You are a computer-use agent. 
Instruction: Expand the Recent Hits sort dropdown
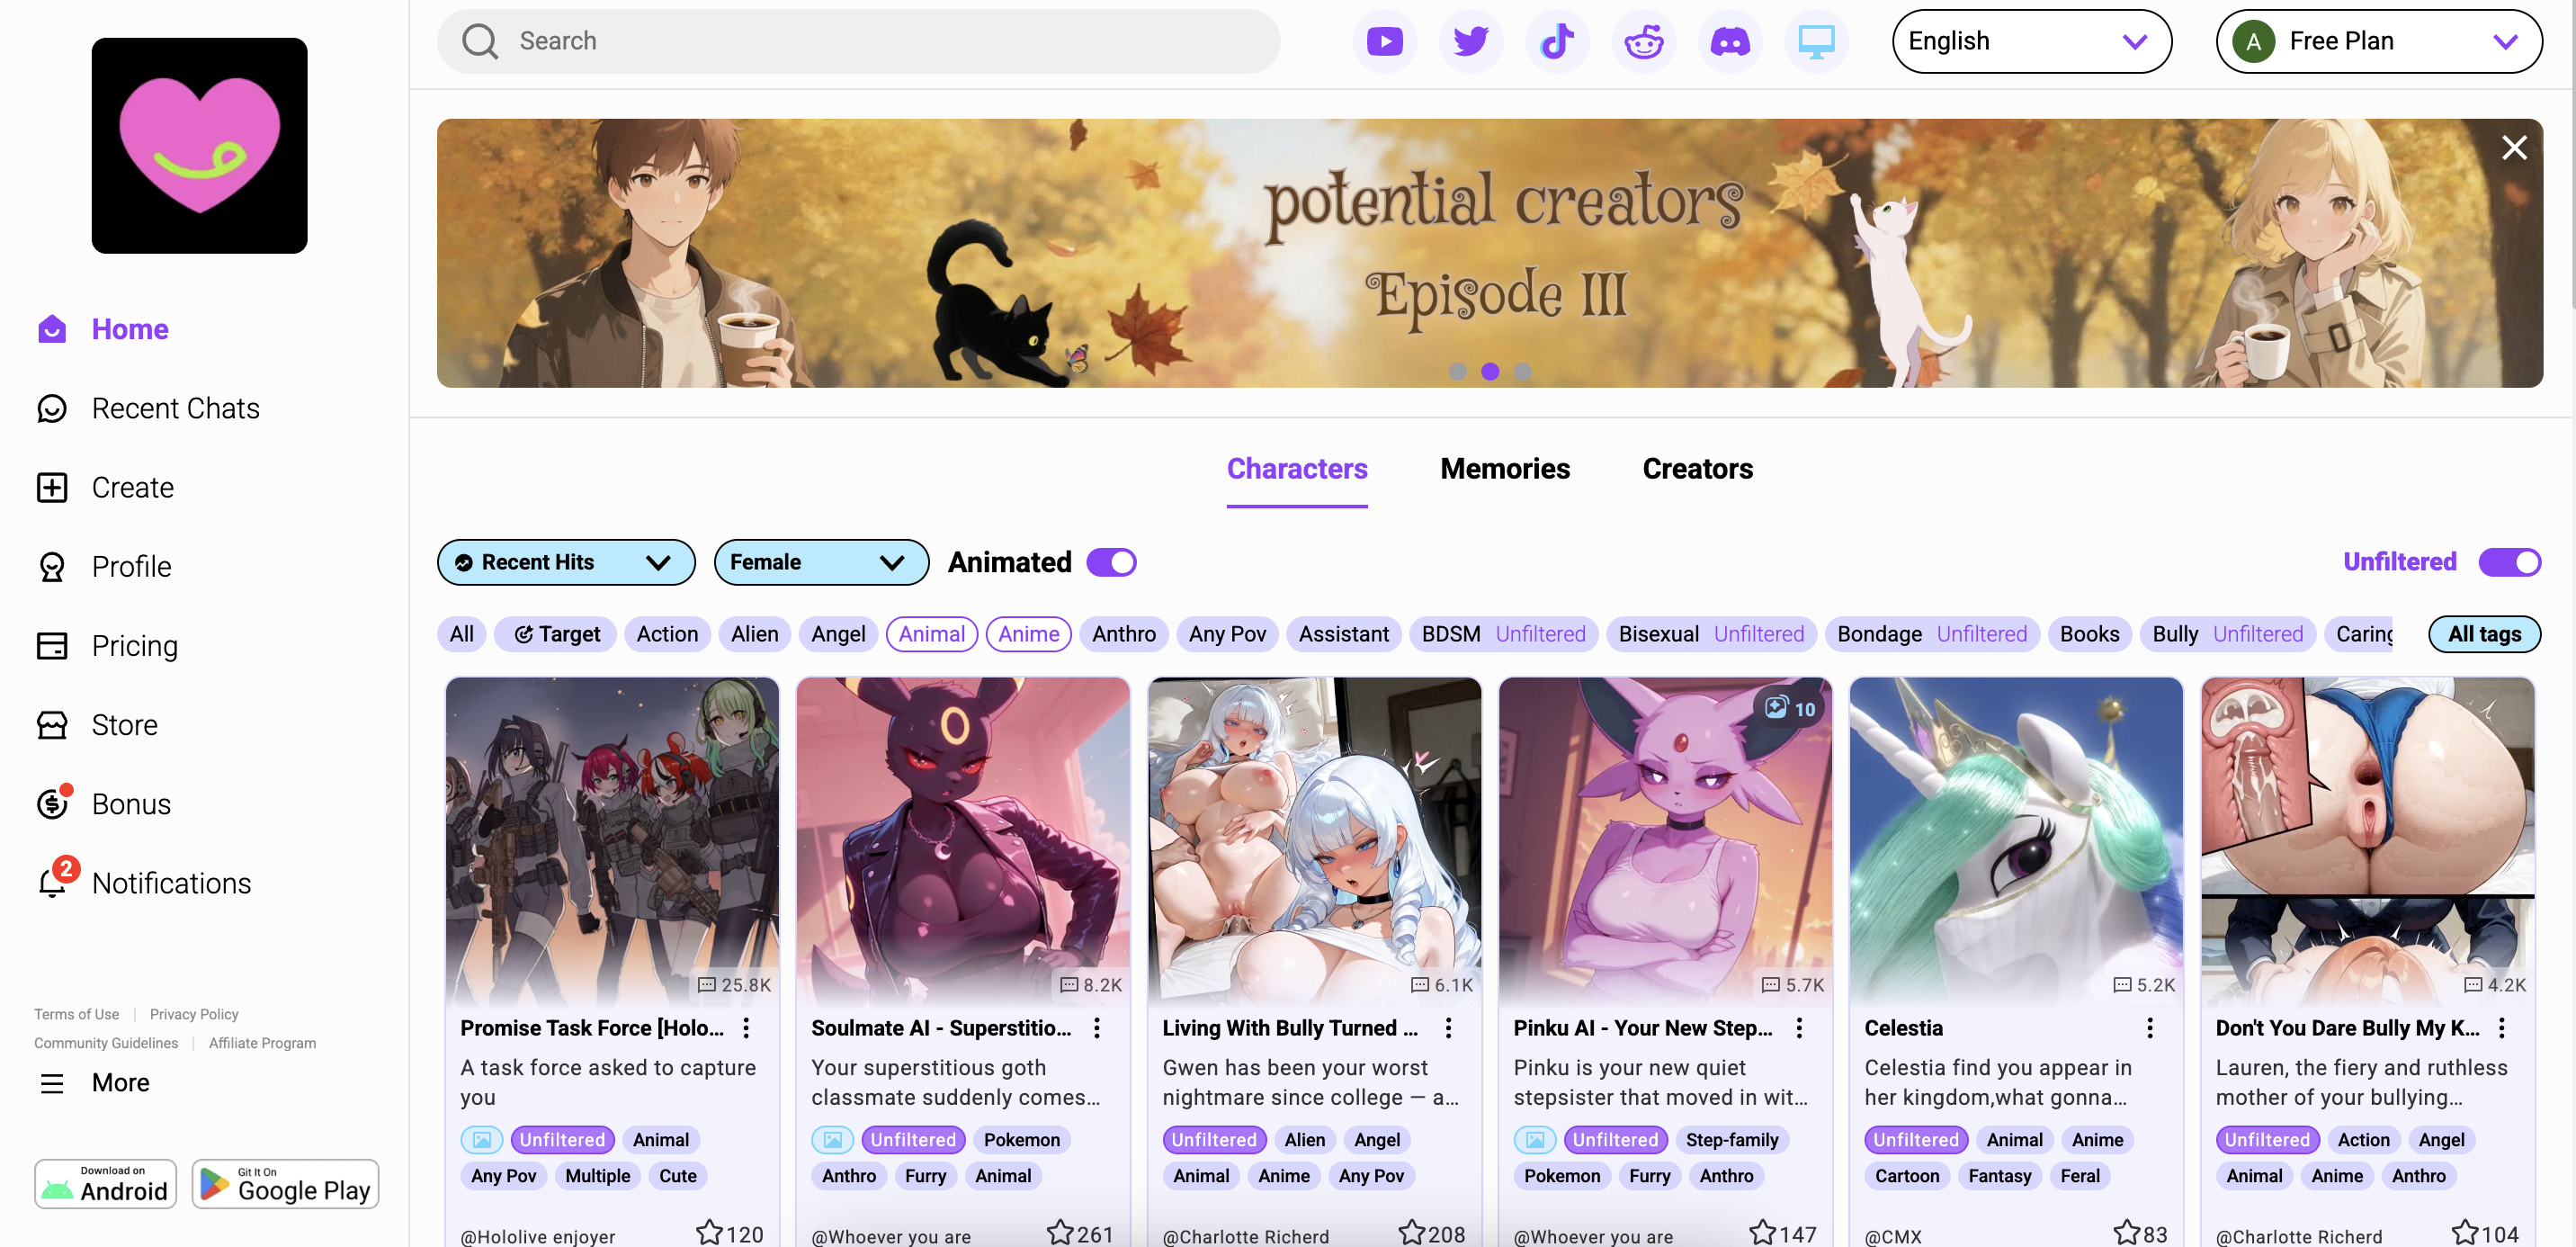(x=566, y=562)
